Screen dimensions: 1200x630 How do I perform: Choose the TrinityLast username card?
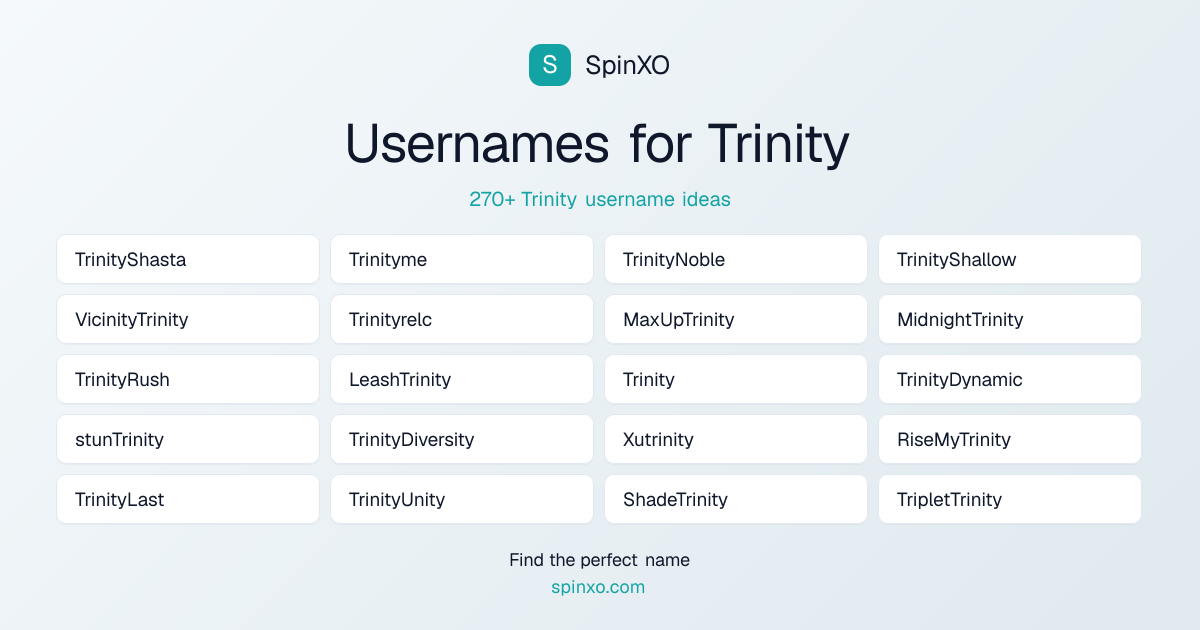[188, 499]
